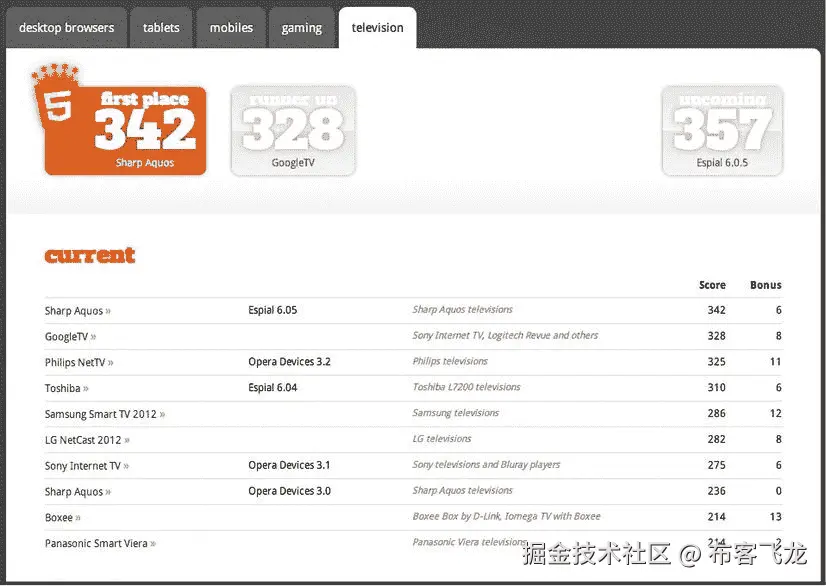Click the 'Opera Devices 3.2' cell
The height and width of the screenshot is (586, 826).
289,362
